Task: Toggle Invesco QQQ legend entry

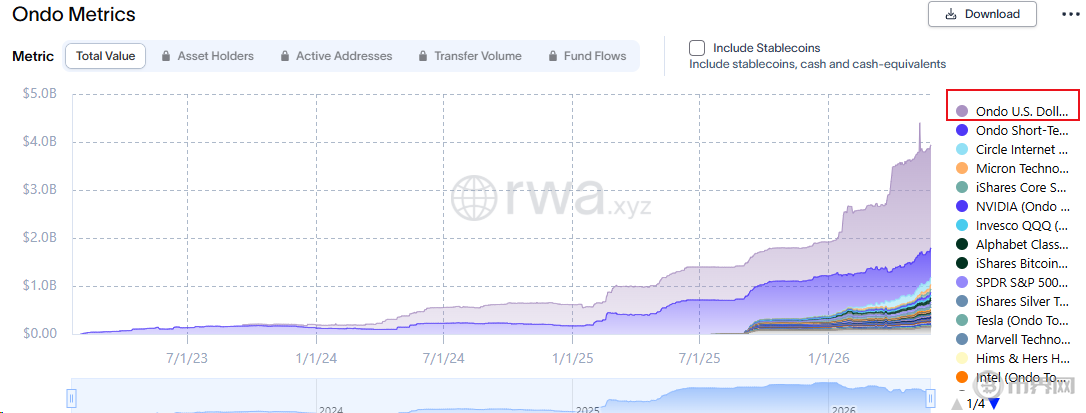Action: 1010,225
